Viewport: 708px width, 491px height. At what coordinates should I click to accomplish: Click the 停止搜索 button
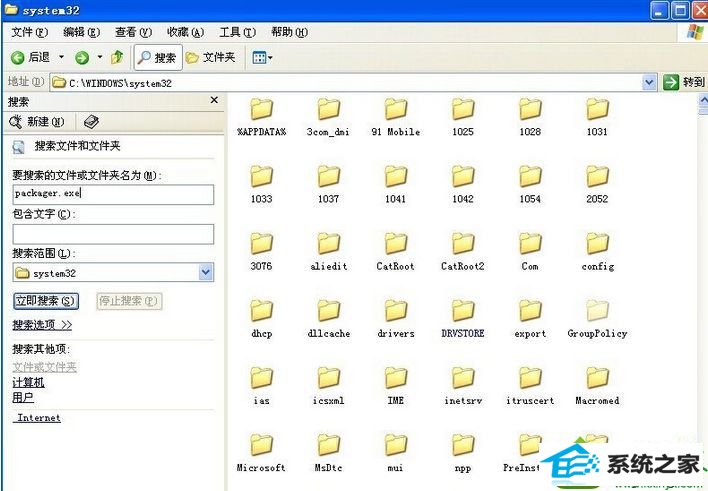point(129,301)
